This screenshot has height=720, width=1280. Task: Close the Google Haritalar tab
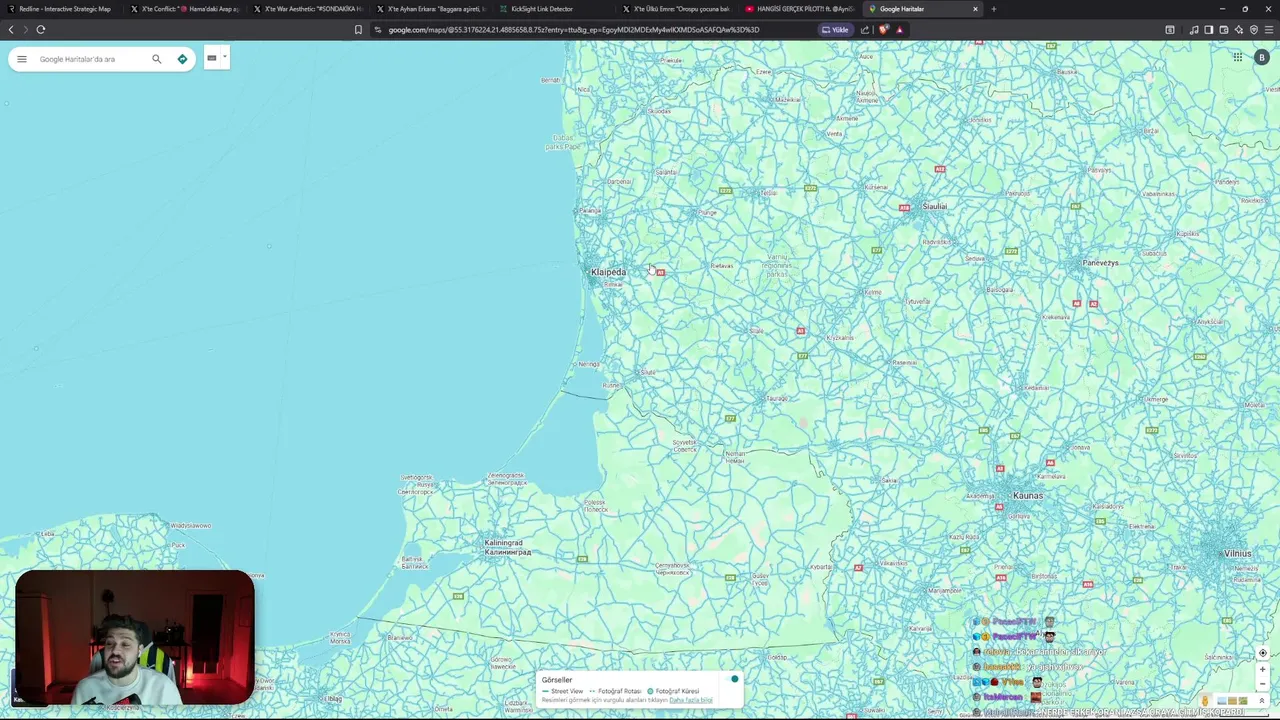click(x=975, y=9)
